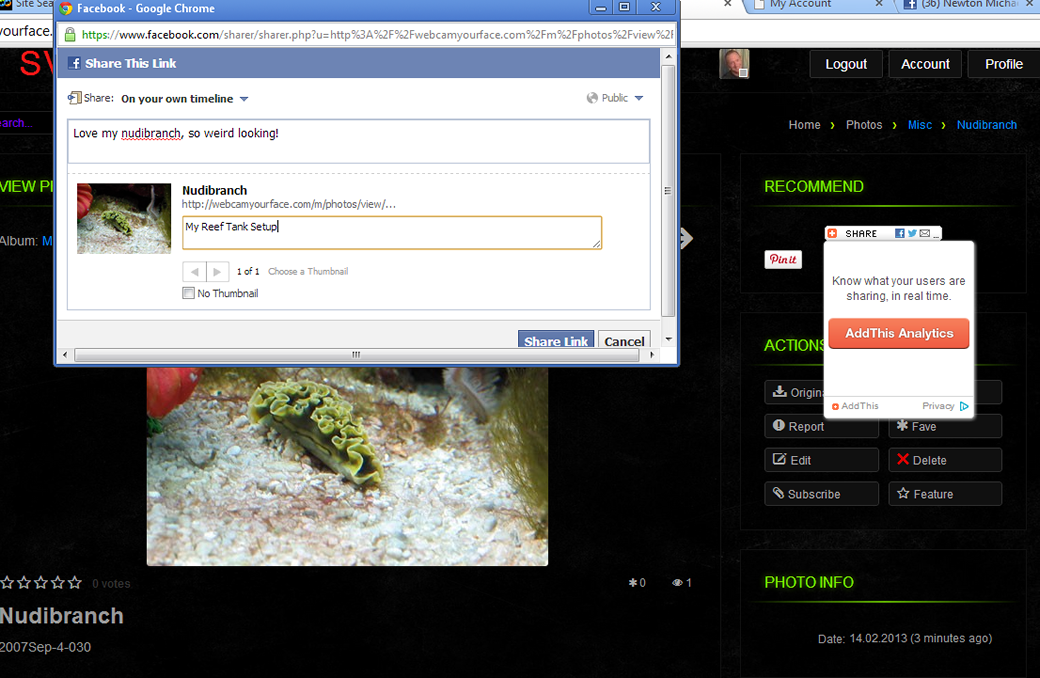1040x678 pixels.
Task: Click the AddThis Analytics button
Action: (899, 334)
